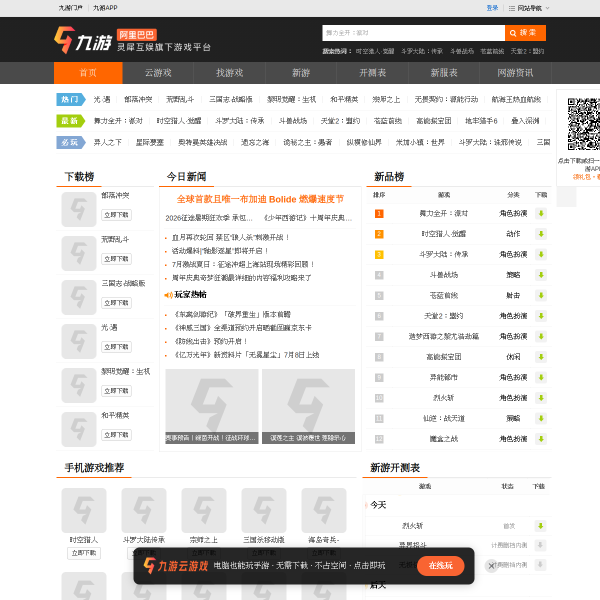The image size is (600, 600).
Task: Click download arrow for rank 8 高能探宝团
Action: point(541,357)
